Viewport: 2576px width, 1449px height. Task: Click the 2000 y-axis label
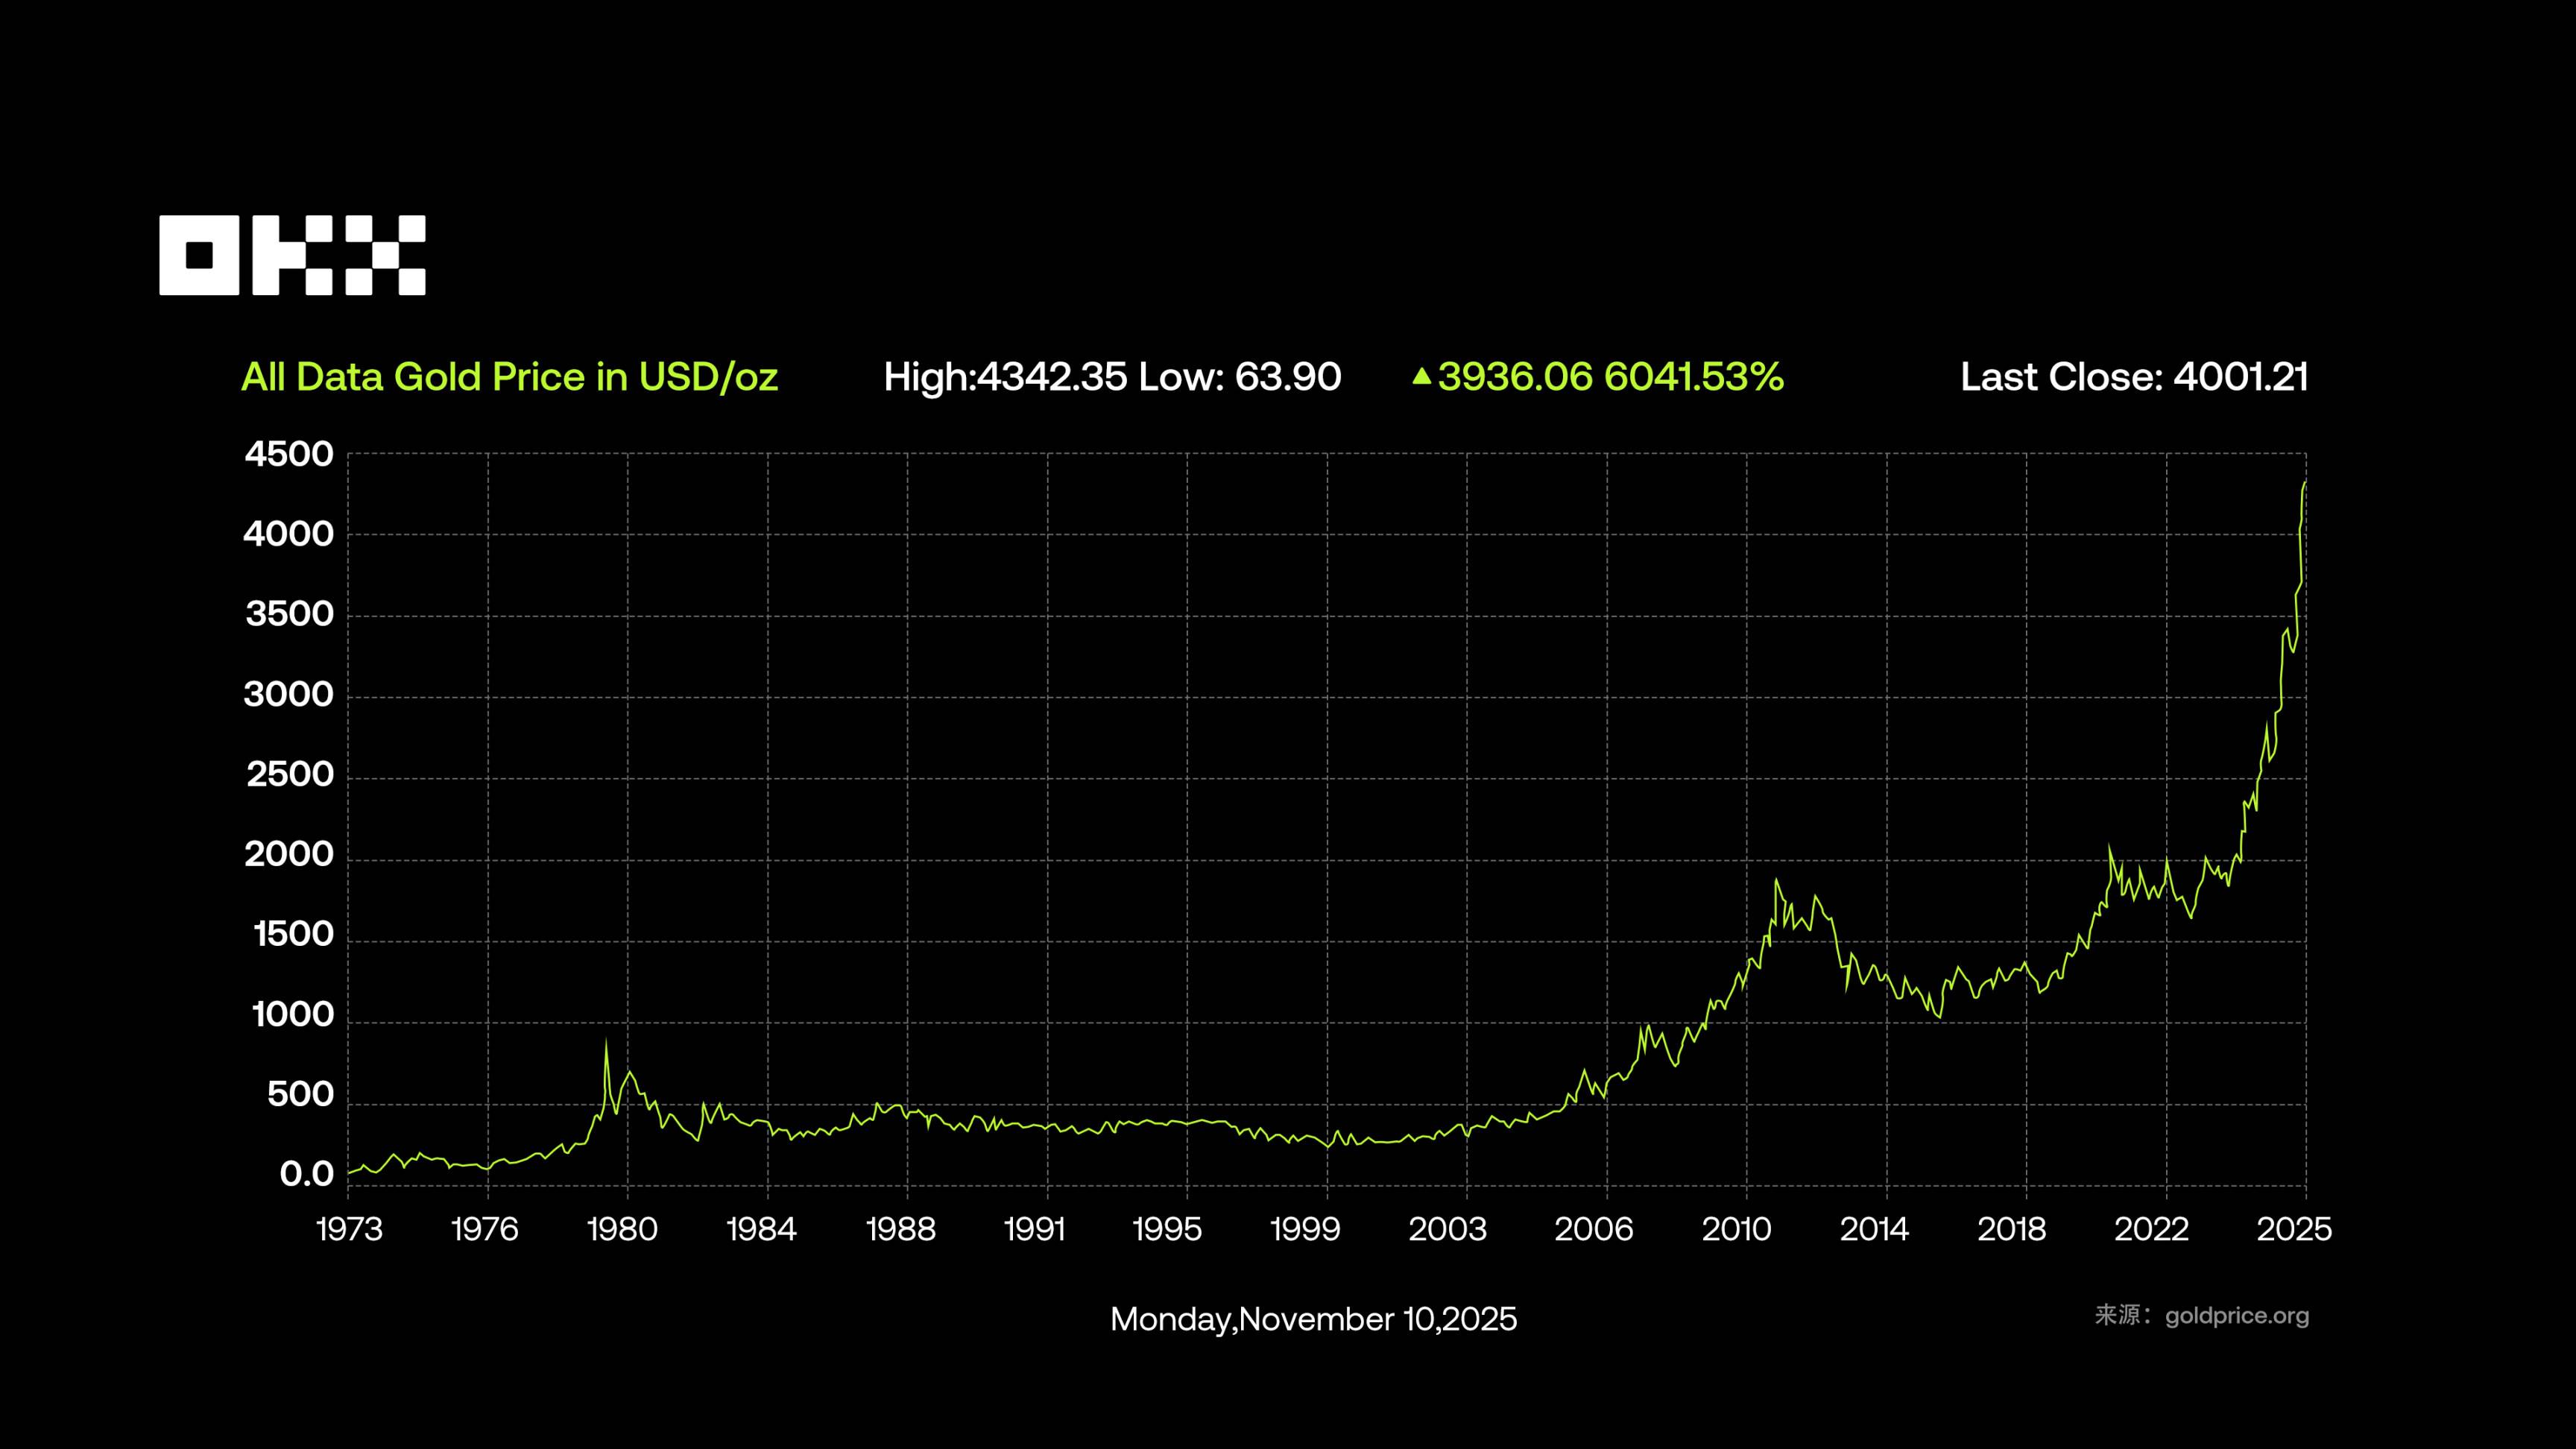tap(289, 855)
